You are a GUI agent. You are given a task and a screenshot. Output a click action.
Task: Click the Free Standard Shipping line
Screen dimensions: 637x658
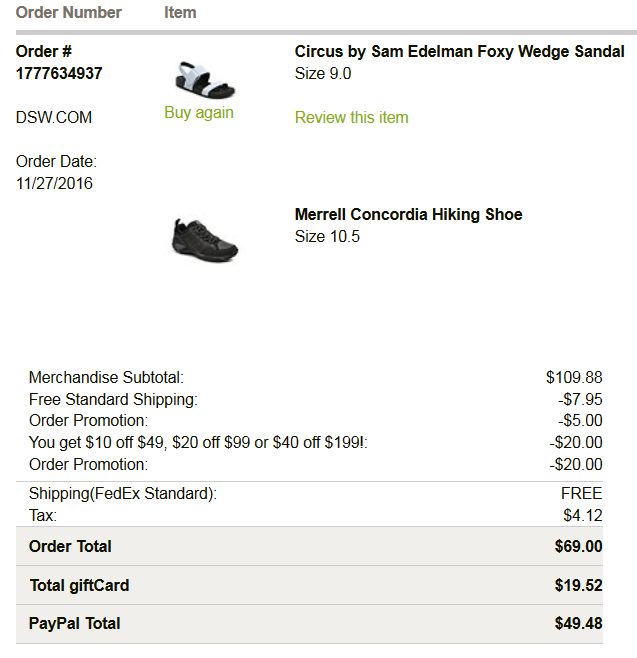113,400
